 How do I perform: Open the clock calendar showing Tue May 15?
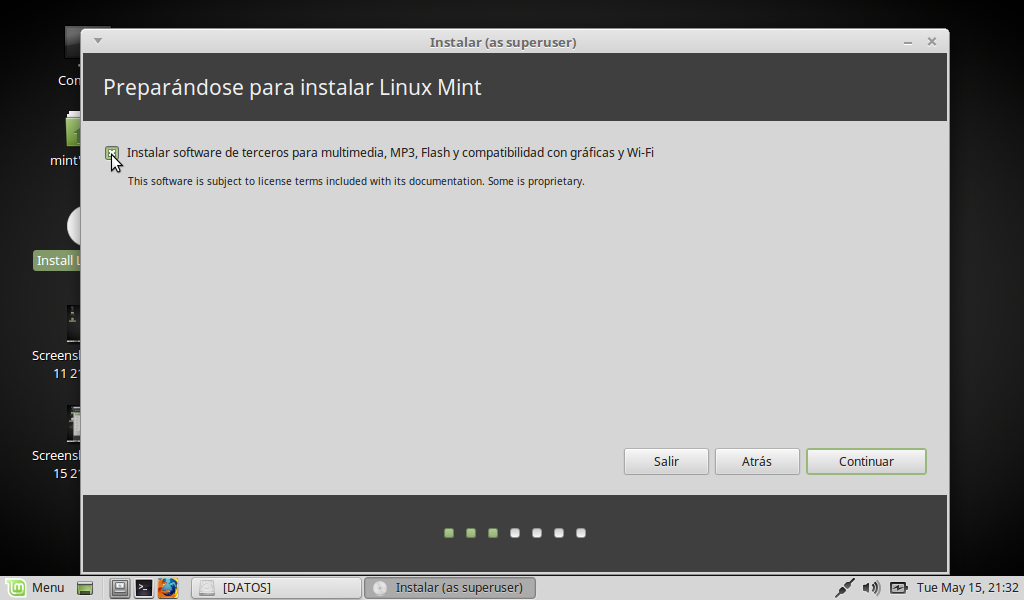point(967,588)
